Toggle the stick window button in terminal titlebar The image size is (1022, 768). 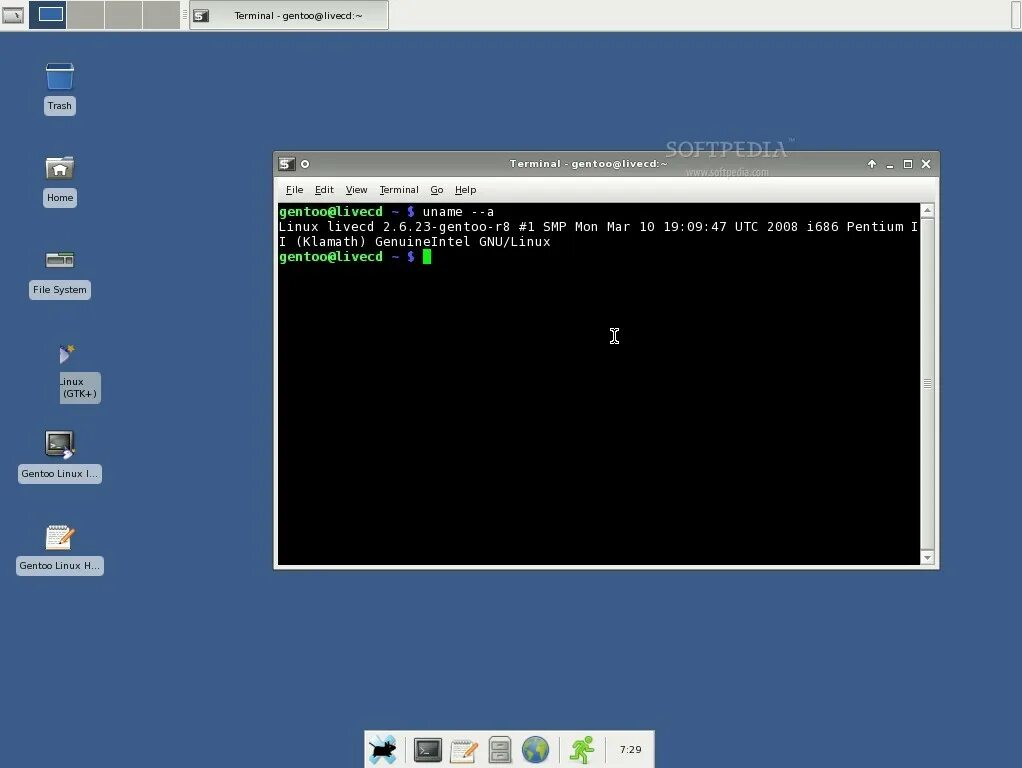[x=304, y=164]
